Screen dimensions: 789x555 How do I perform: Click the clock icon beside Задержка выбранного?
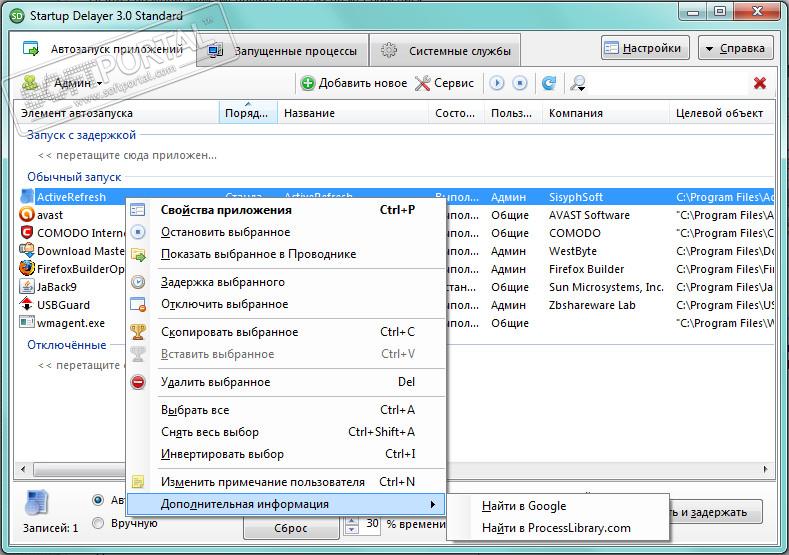click(138, 282)
